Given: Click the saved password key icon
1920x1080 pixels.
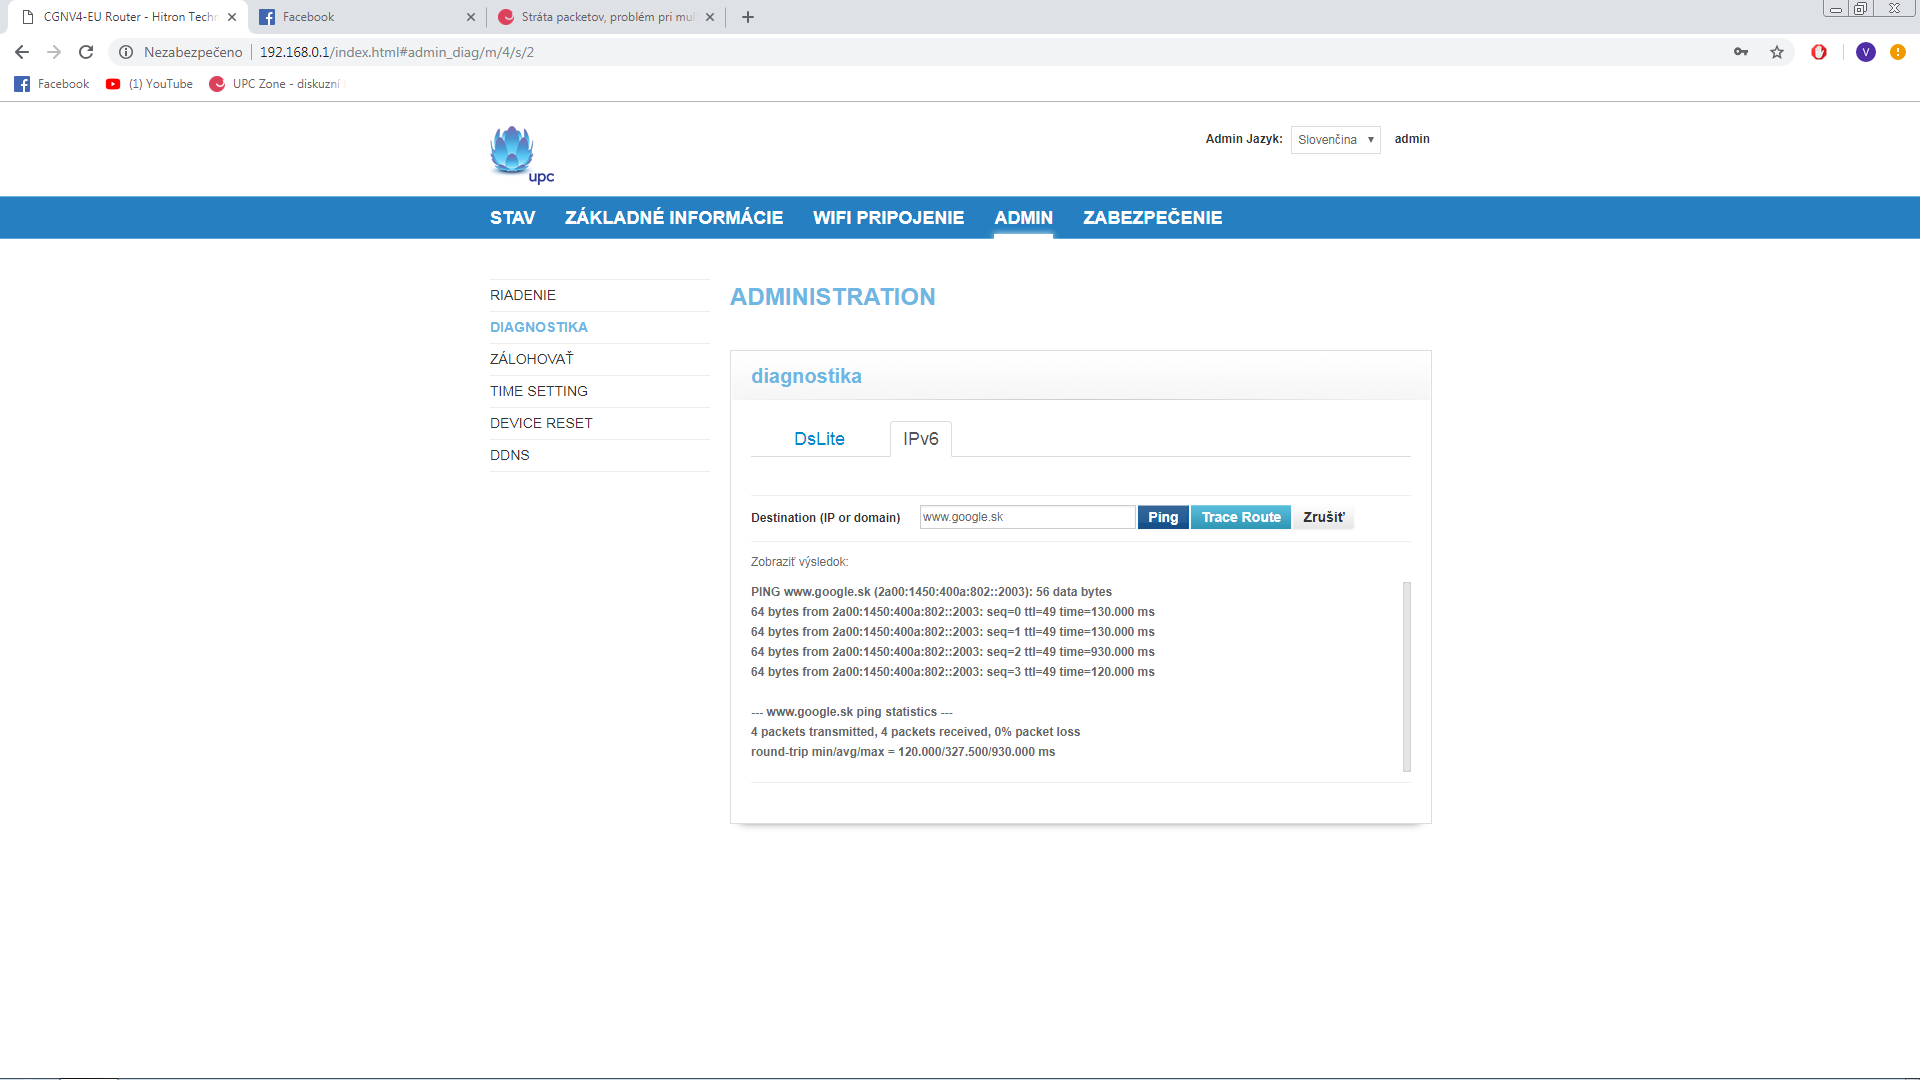Looking at the screenshot, I should point(1741,52).
